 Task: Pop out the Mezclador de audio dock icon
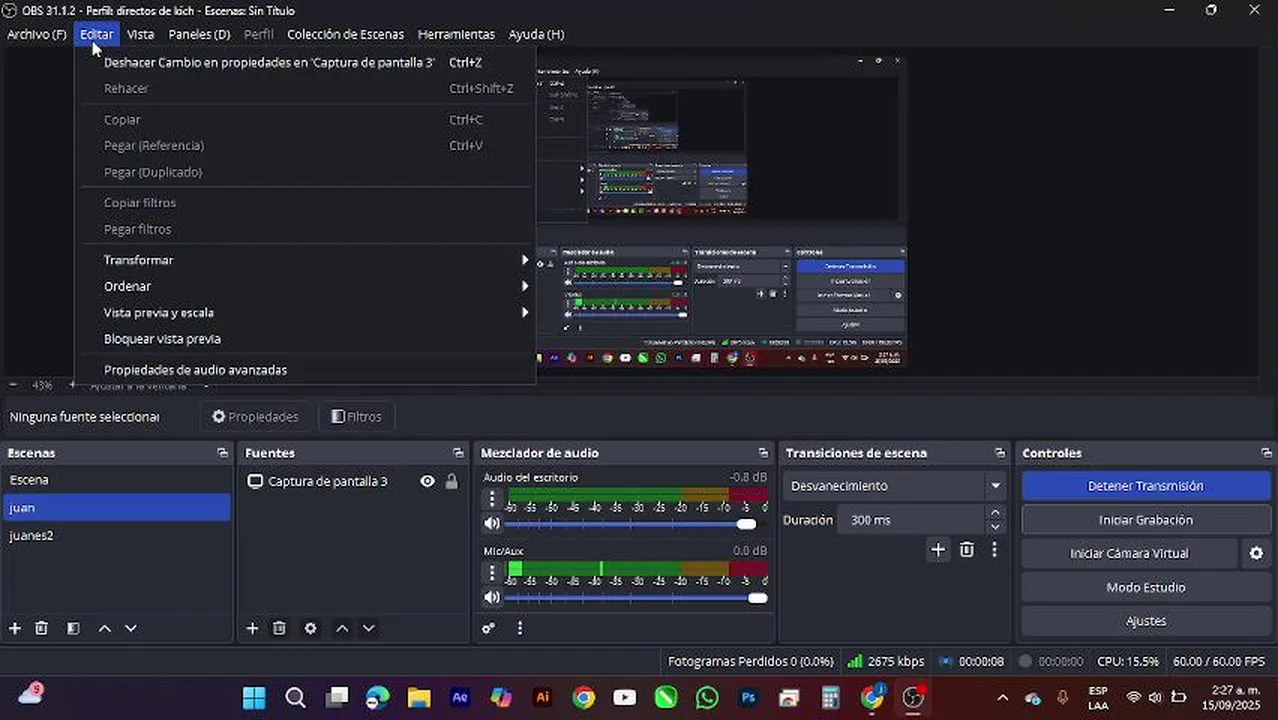763,453
